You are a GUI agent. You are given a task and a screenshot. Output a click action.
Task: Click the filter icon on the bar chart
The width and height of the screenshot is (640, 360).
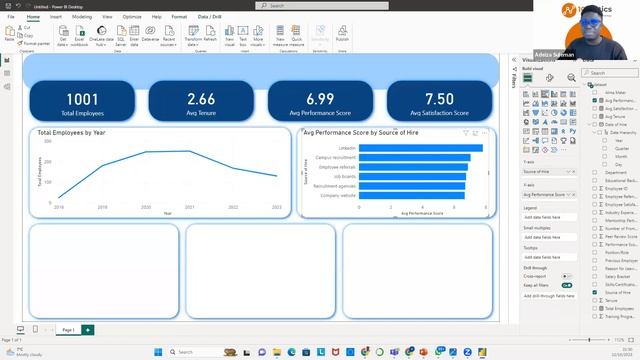466,133
